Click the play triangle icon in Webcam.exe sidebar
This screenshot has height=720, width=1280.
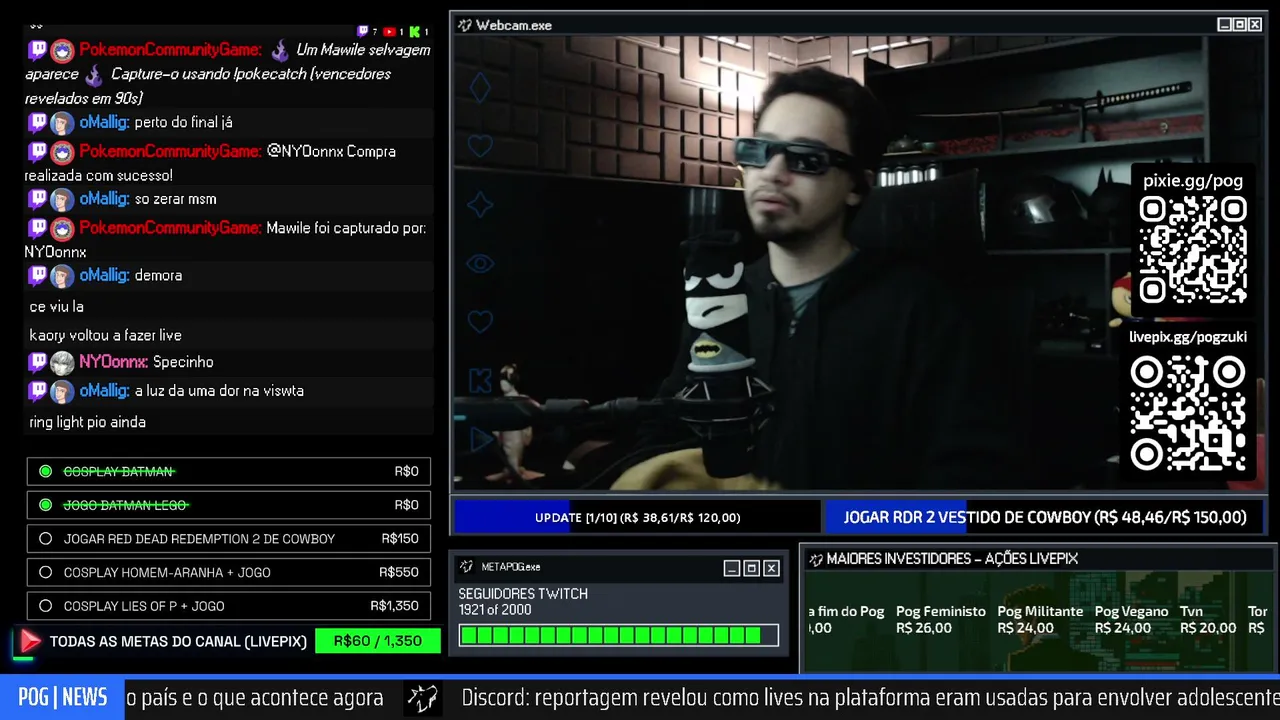point(481,439)
